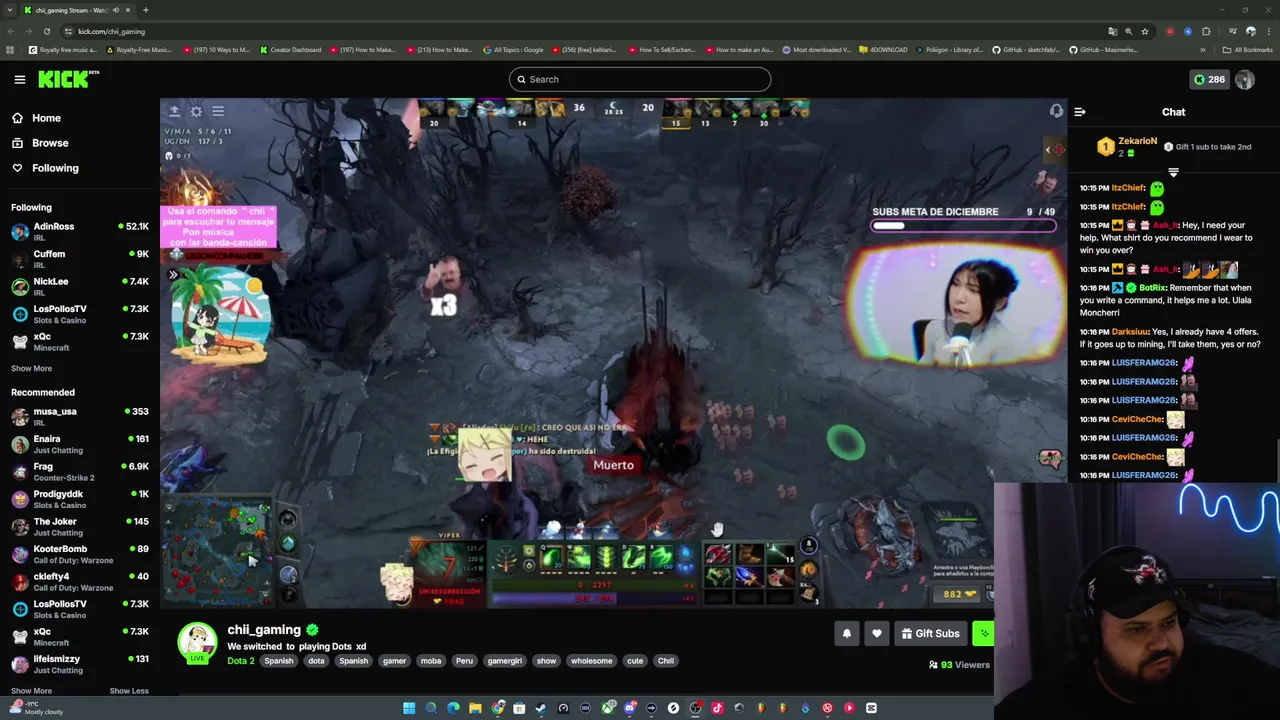The width and height of the screenshot is (1280, 720).
Task: Click the 93 Viewers count
Action: (959, 665)
